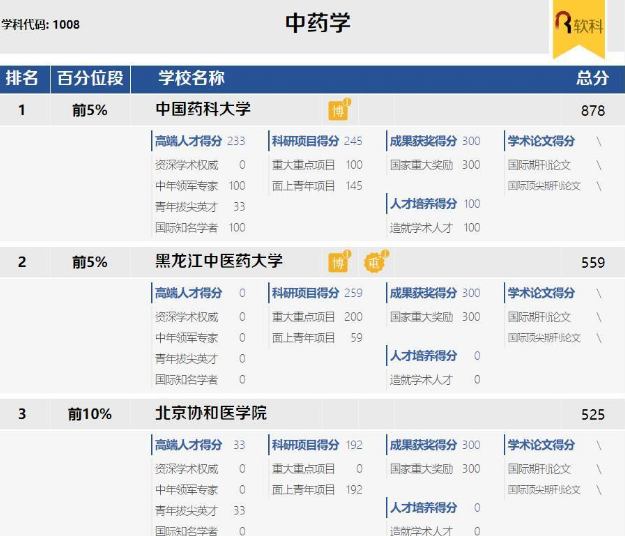Viewport: 625px width, 536px height.
Task: Click 青年拔尖英才 33 row in 中国药科大学
Action: [x=200, y=207]
